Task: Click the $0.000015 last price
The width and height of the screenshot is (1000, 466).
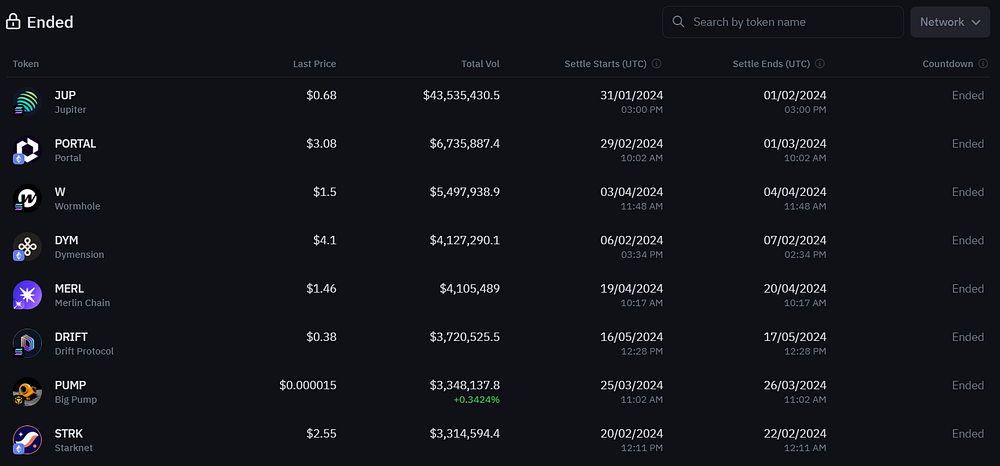Action: point(308,386)
